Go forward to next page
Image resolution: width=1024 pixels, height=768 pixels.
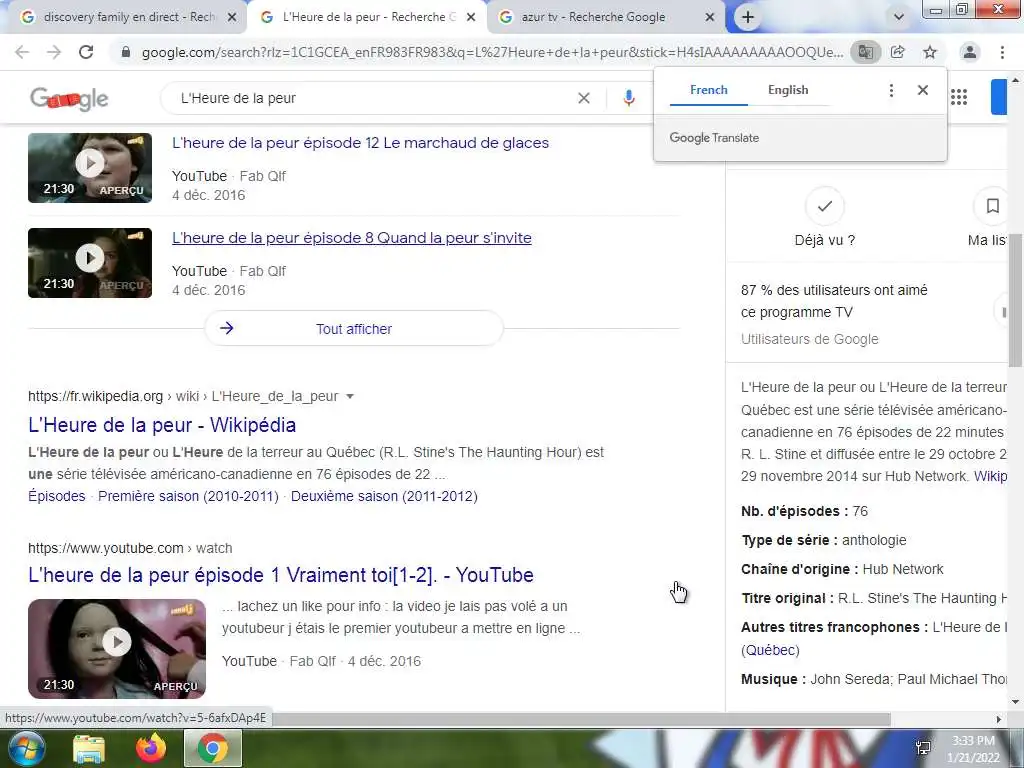54,52
